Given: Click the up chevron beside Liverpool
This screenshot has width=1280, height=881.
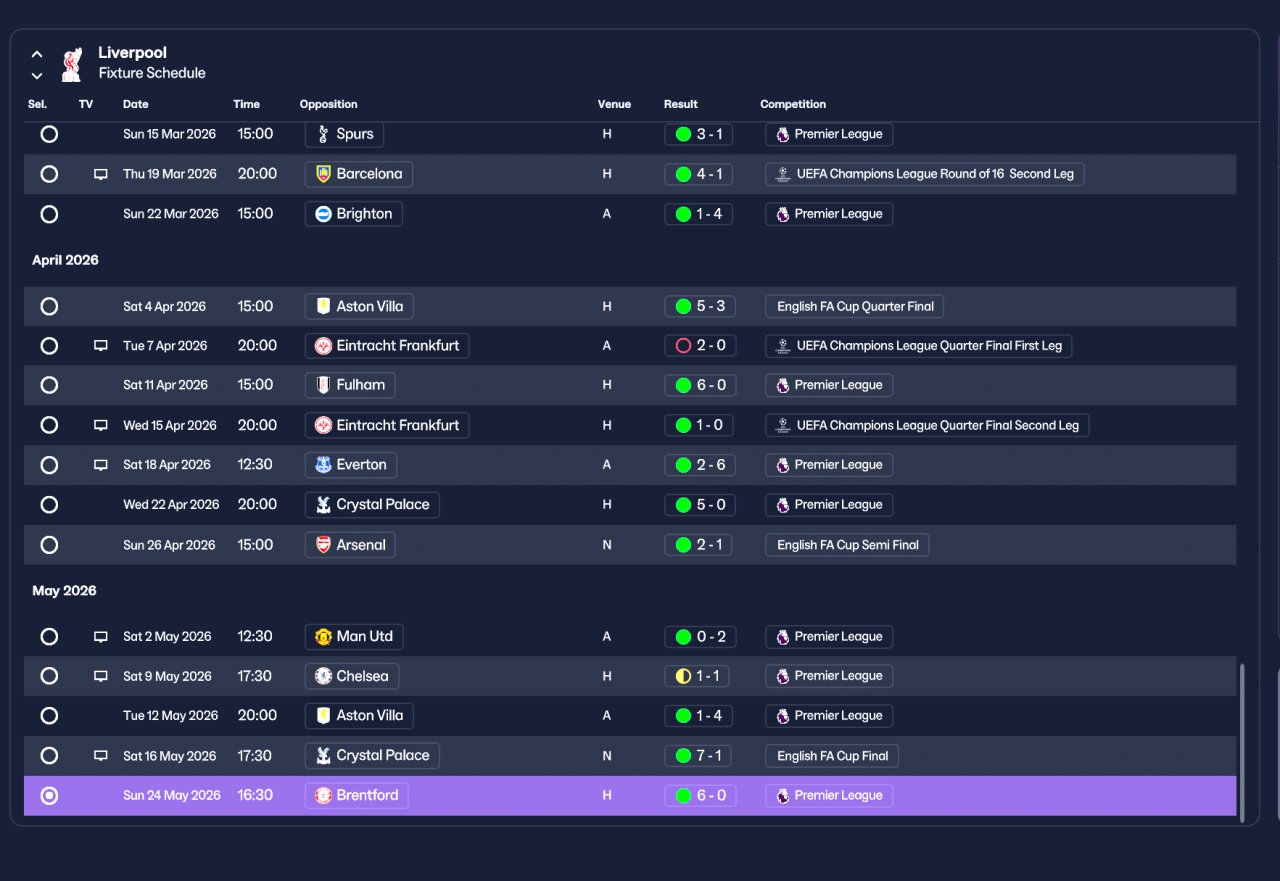Looking at the screenshot, I should (37, 54).
